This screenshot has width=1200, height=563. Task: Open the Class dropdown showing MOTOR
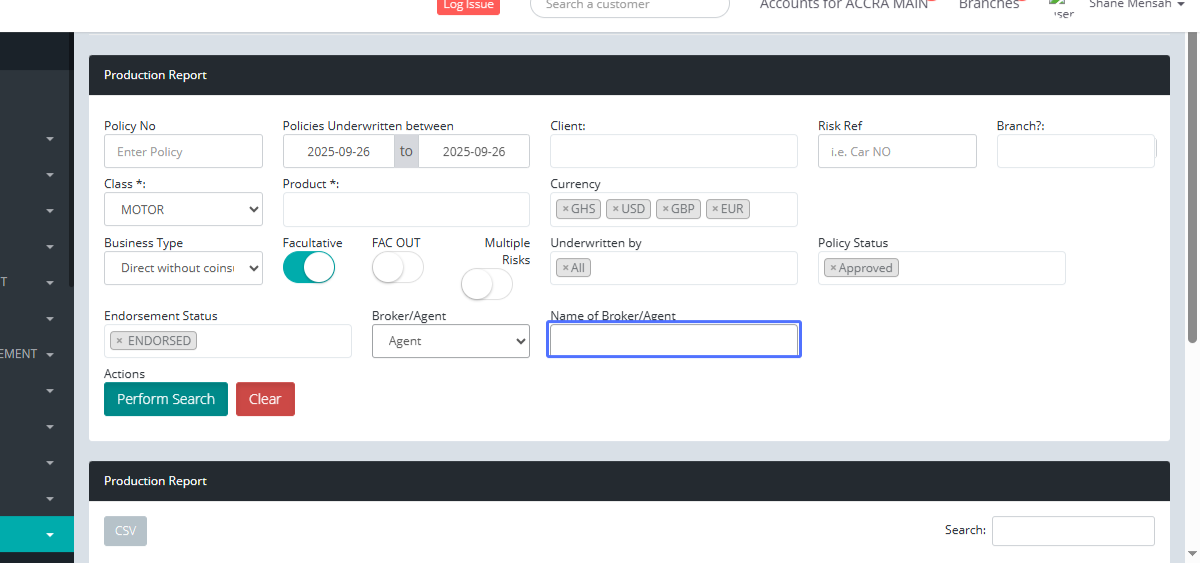tap(183, 210)
